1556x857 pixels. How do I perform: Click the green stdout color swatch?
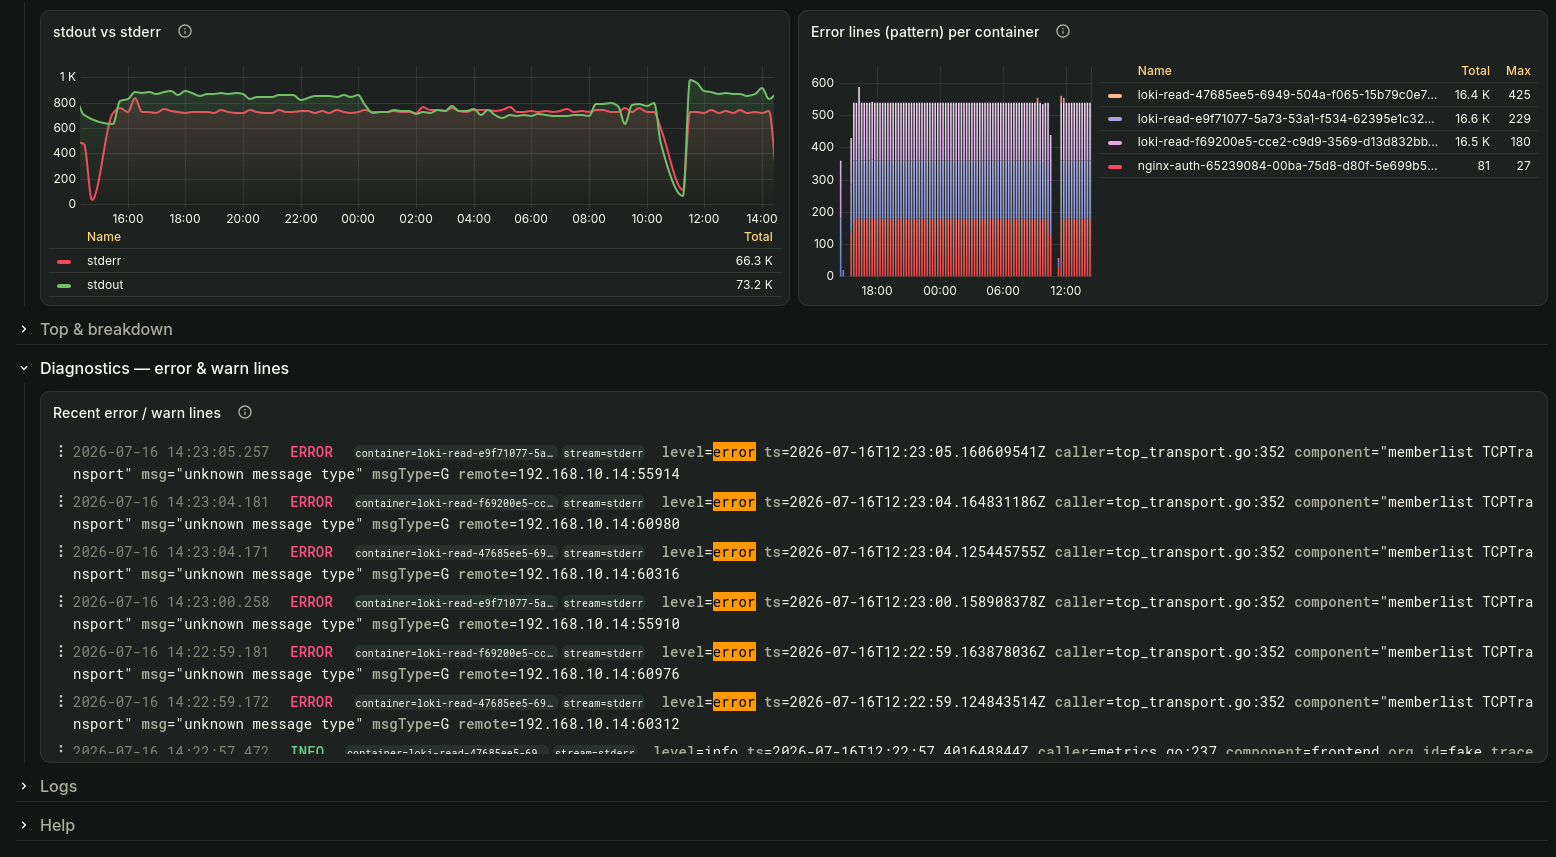click(64, 285)
